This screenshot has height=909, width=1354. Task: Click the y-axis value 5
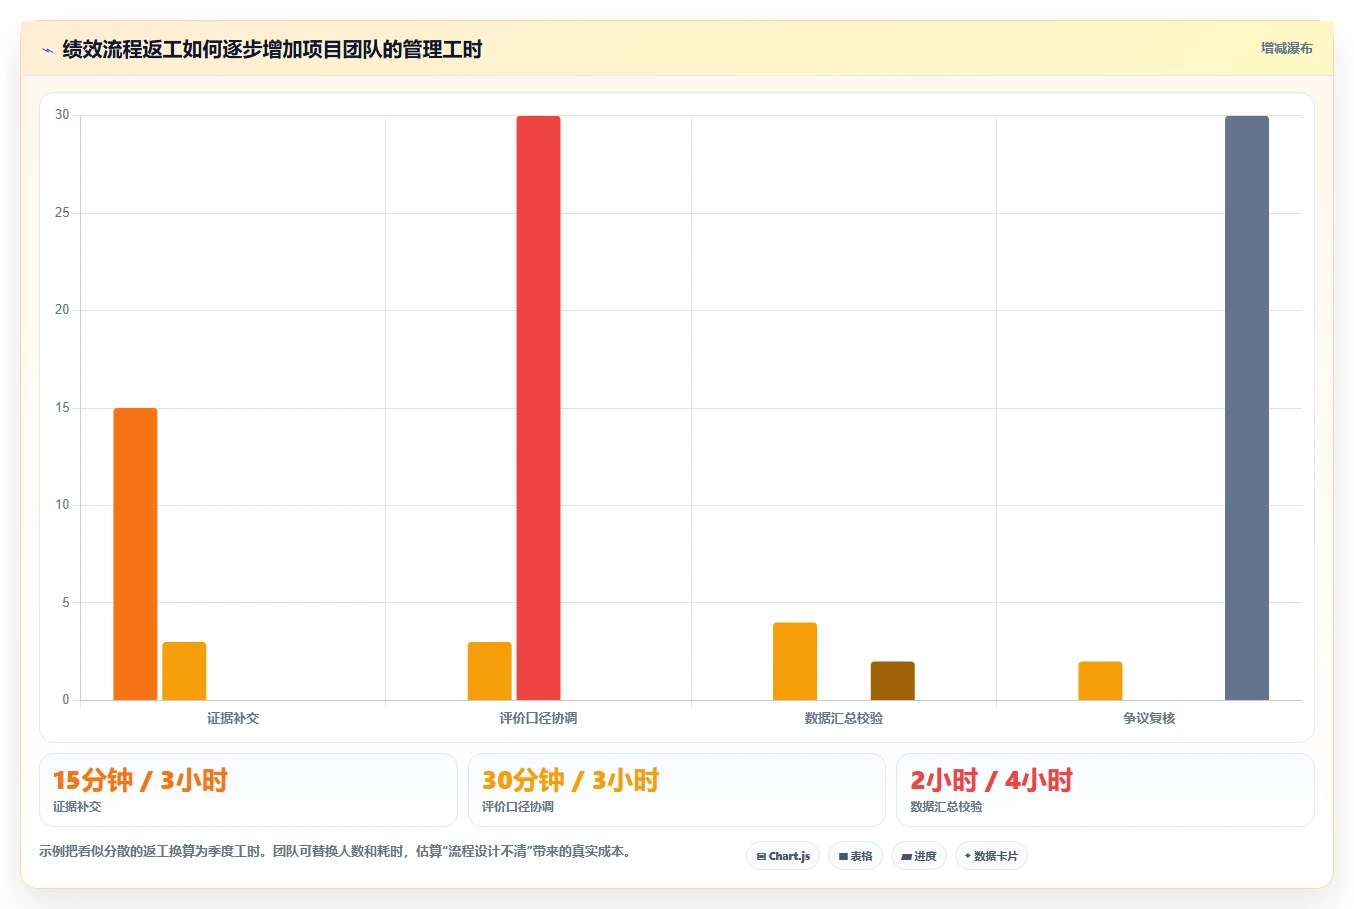point(66,603)
